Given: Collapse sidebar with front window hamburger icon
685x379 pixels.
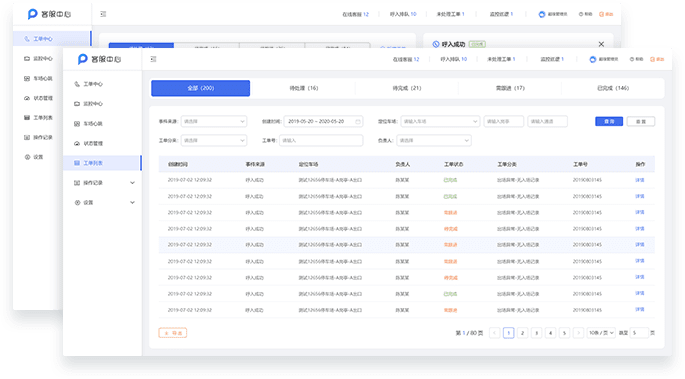Looking at the screenshot, I should click(x=153, y=59).
